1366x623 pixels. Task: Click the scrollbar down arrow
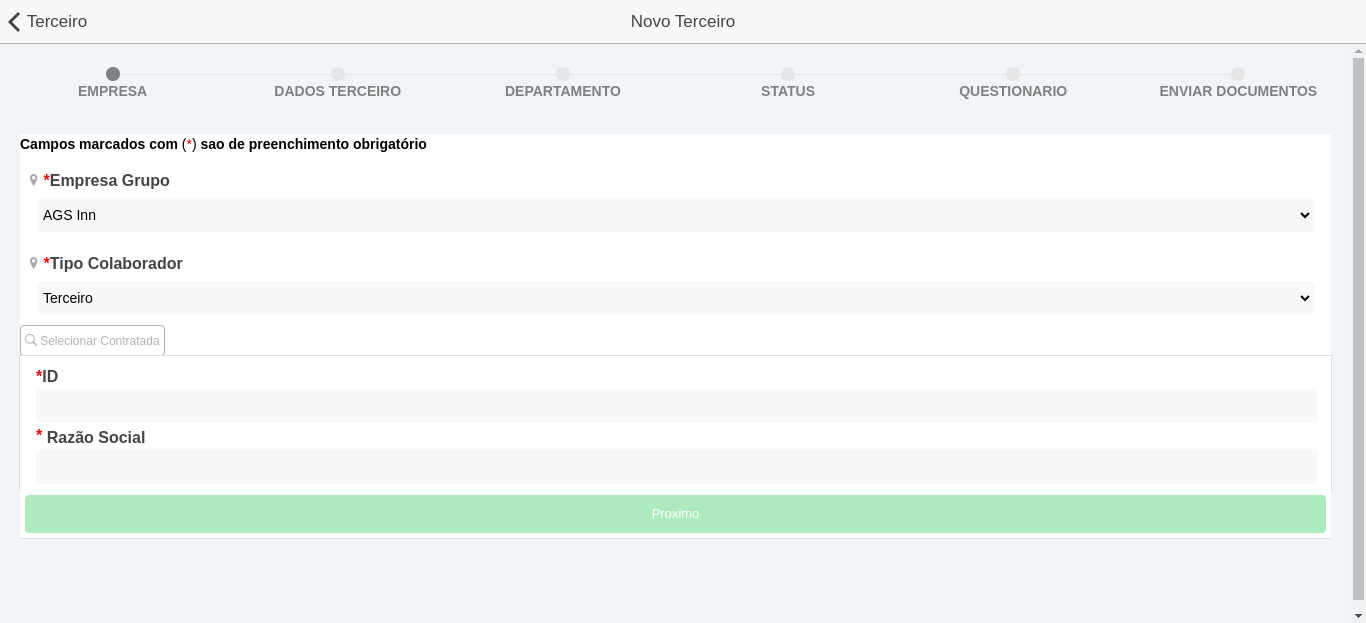1358,615
